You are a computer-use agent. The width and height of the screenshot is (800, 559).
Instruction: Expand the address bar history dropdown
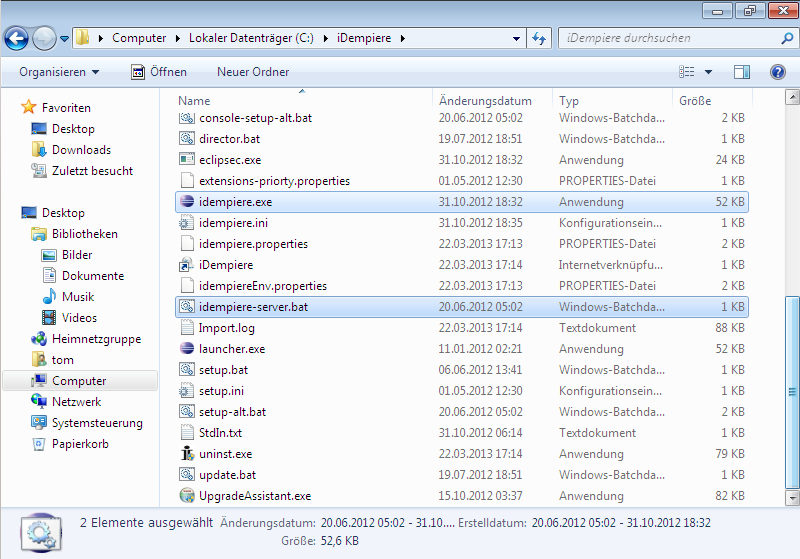tap(518, 38)
